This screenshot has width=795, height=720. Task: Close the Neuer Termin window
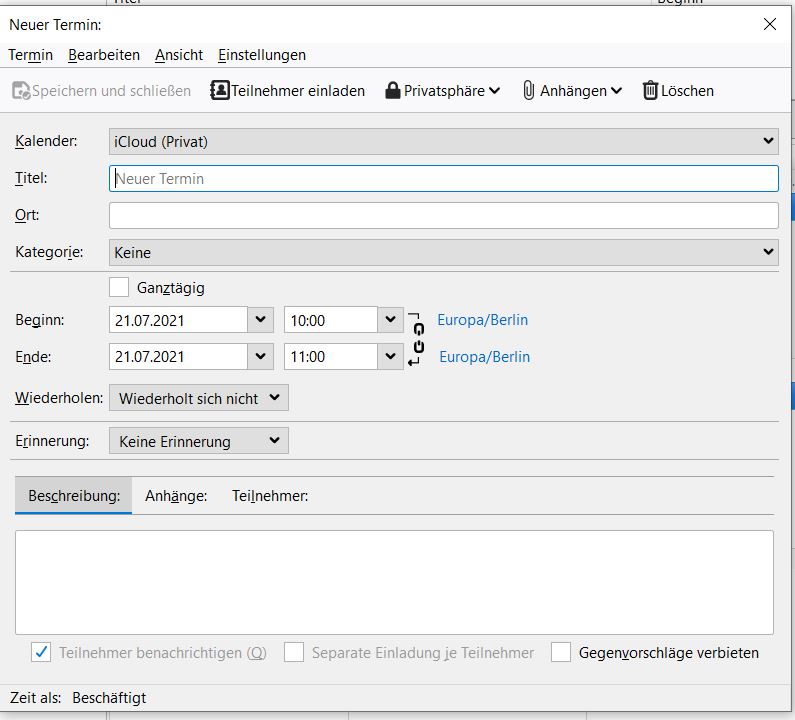tap(769, 24)
